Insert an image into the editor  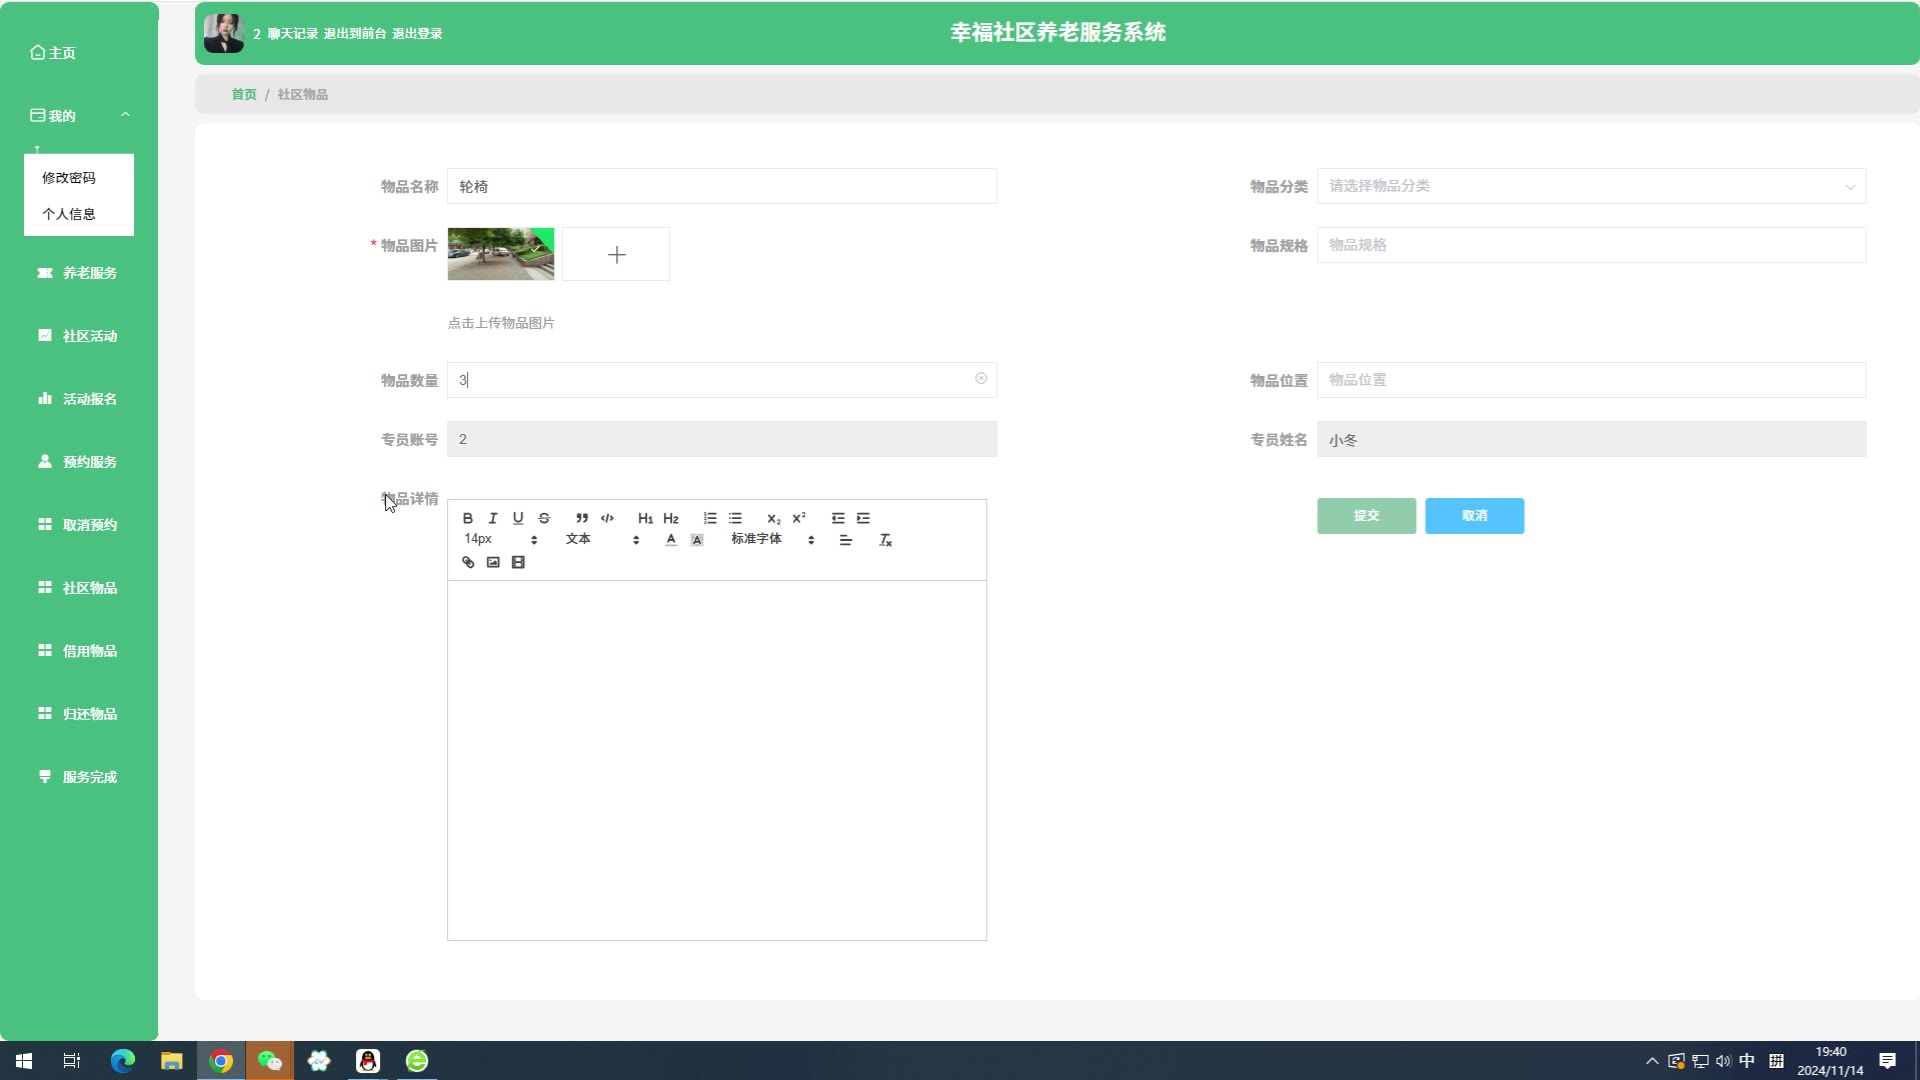(493, 562)
